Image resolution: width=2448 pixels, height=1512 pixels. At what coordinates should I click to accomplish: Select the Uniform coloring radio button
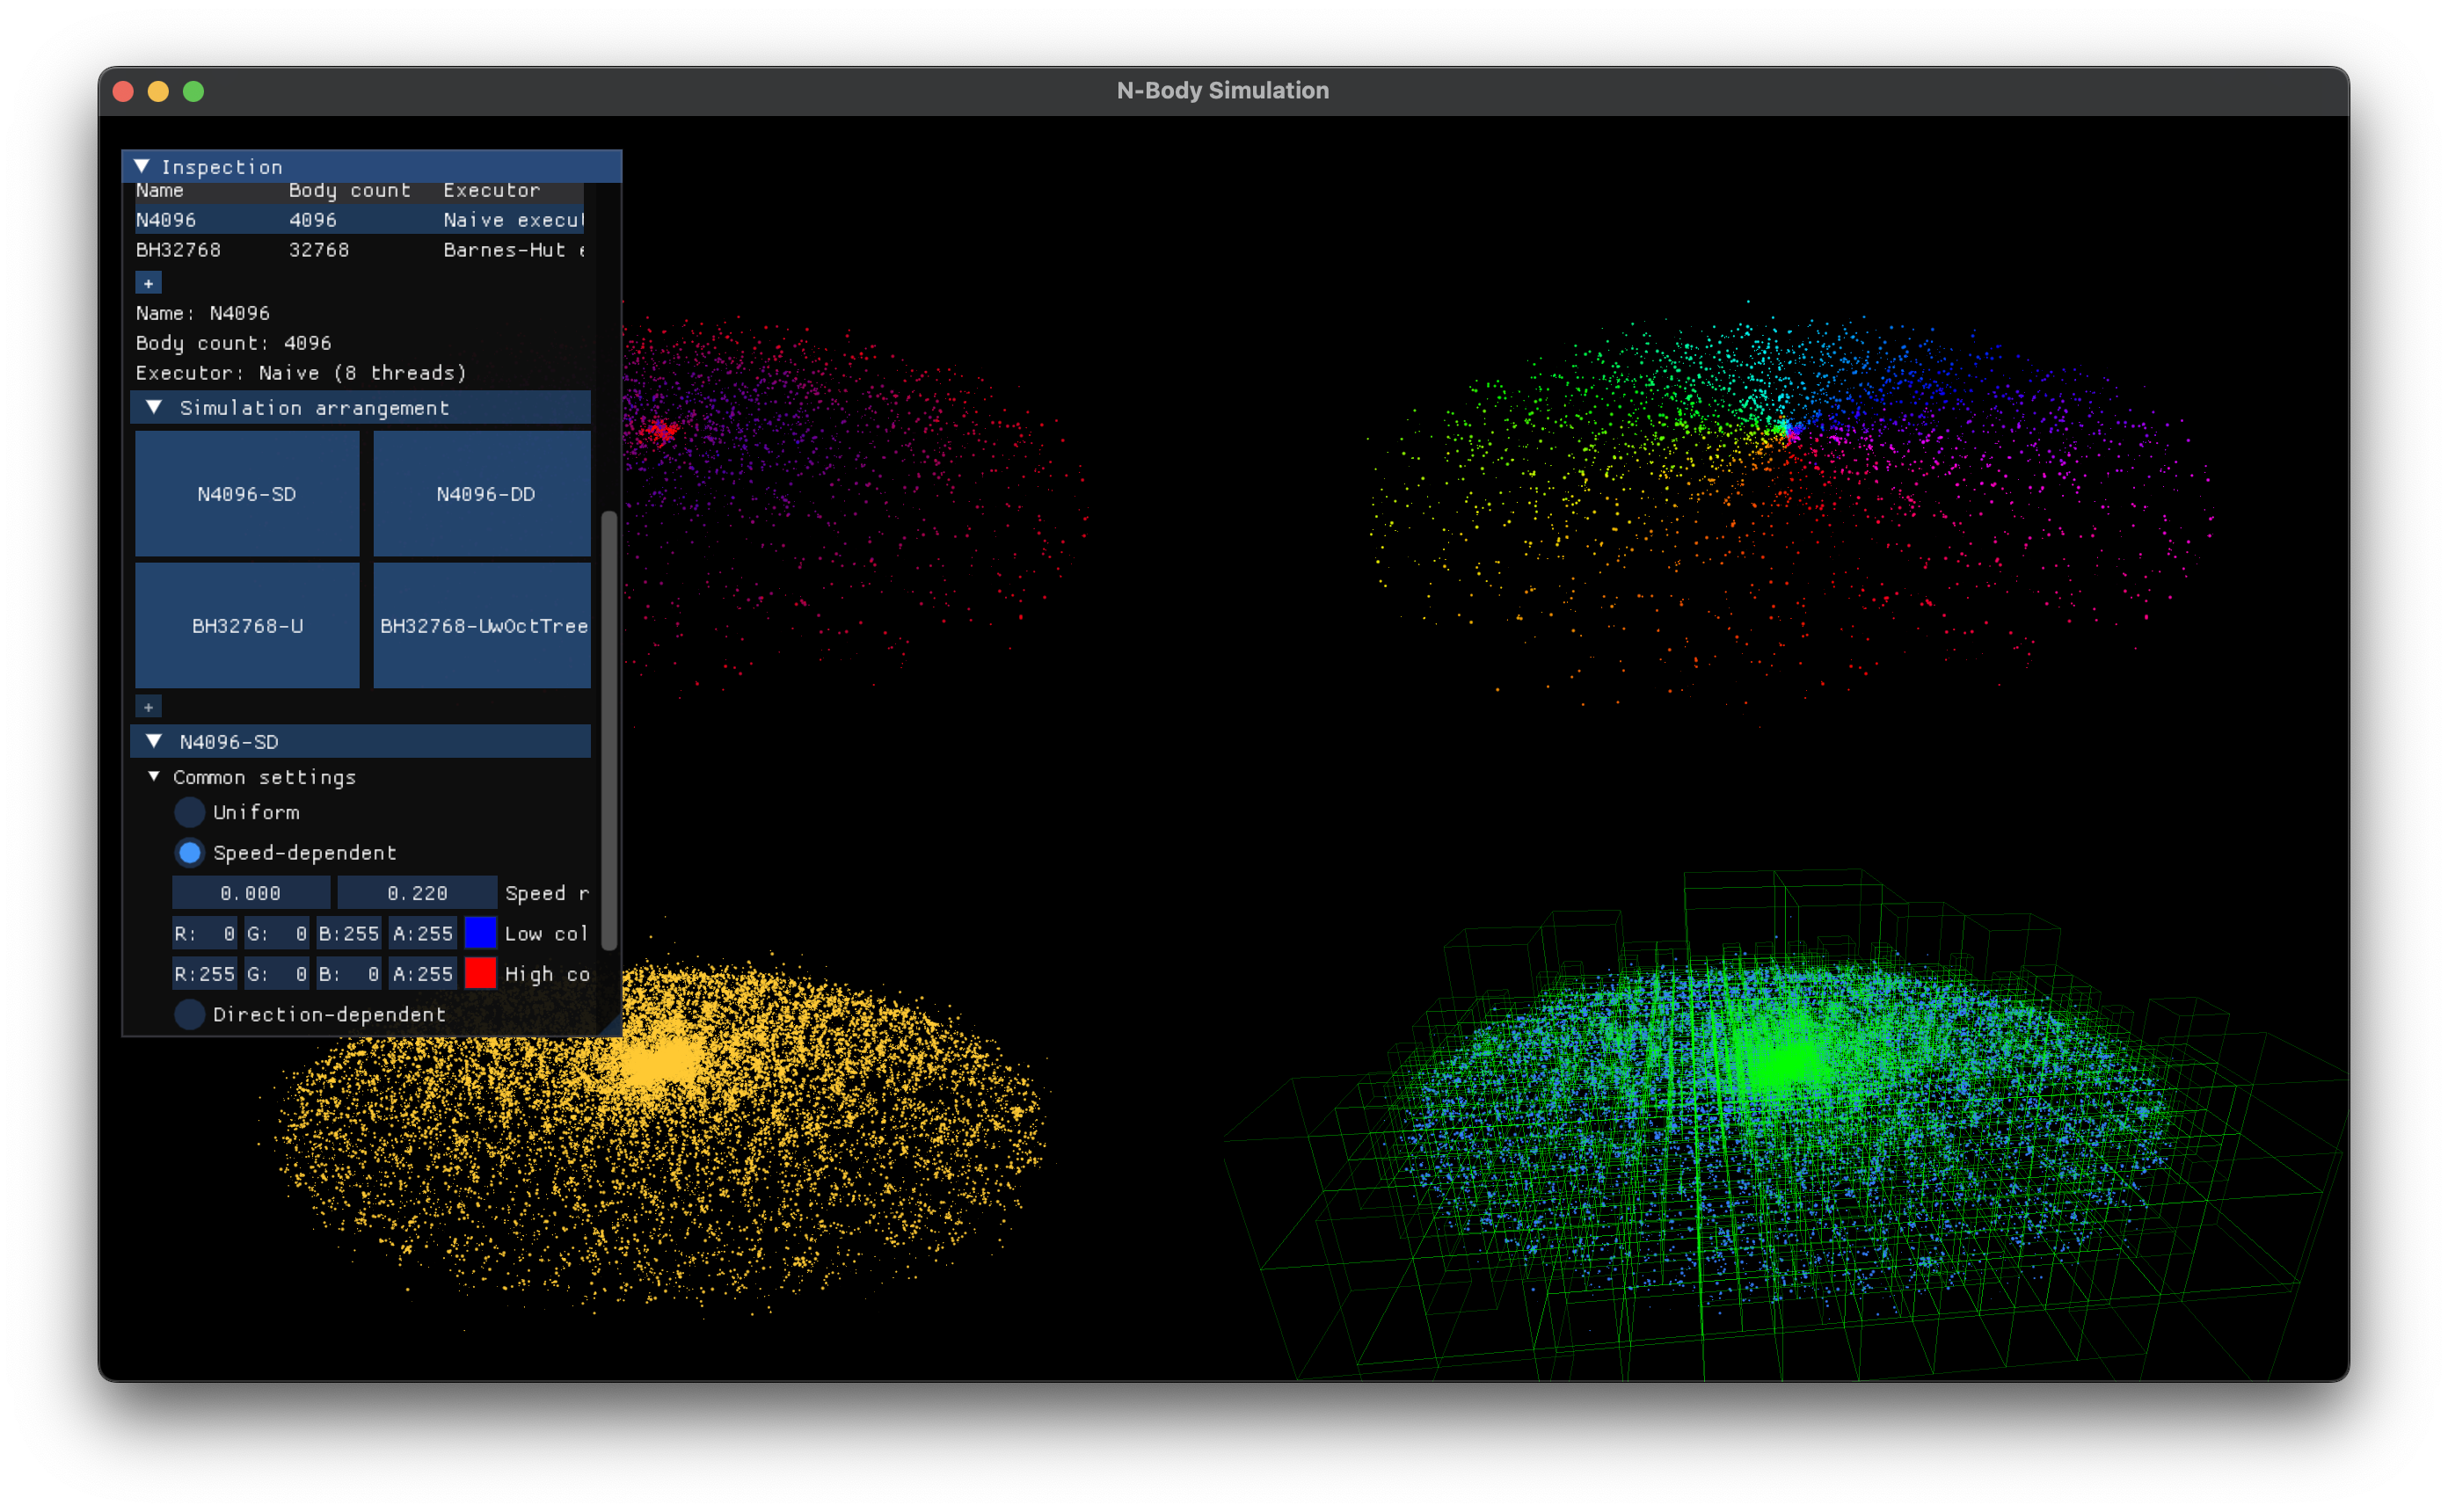coord(189,812)
